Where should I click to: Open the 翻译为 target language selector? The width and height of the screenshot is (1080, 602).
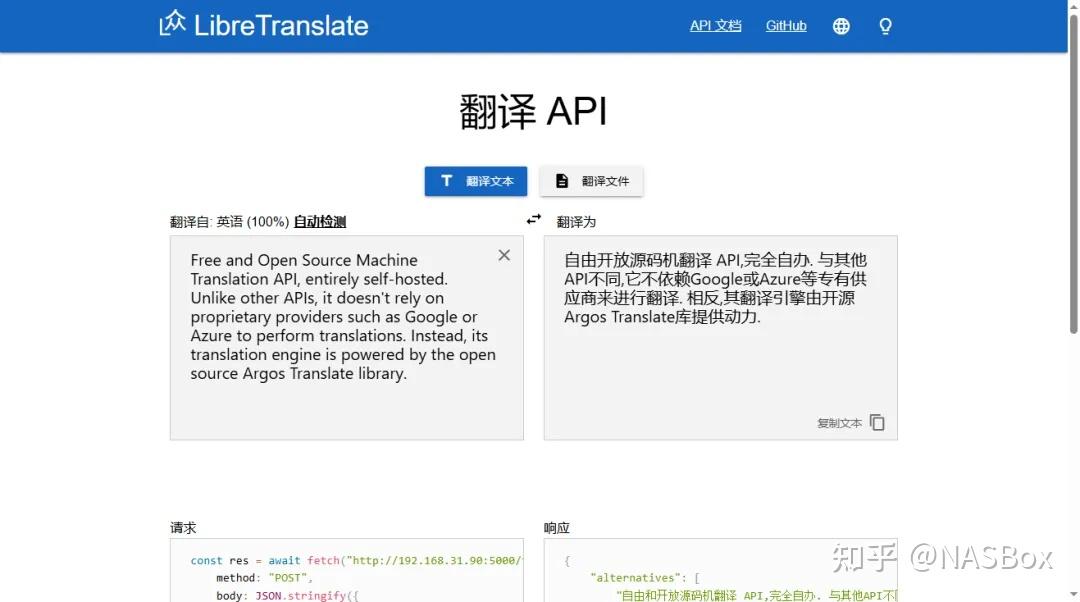[577, 221]
